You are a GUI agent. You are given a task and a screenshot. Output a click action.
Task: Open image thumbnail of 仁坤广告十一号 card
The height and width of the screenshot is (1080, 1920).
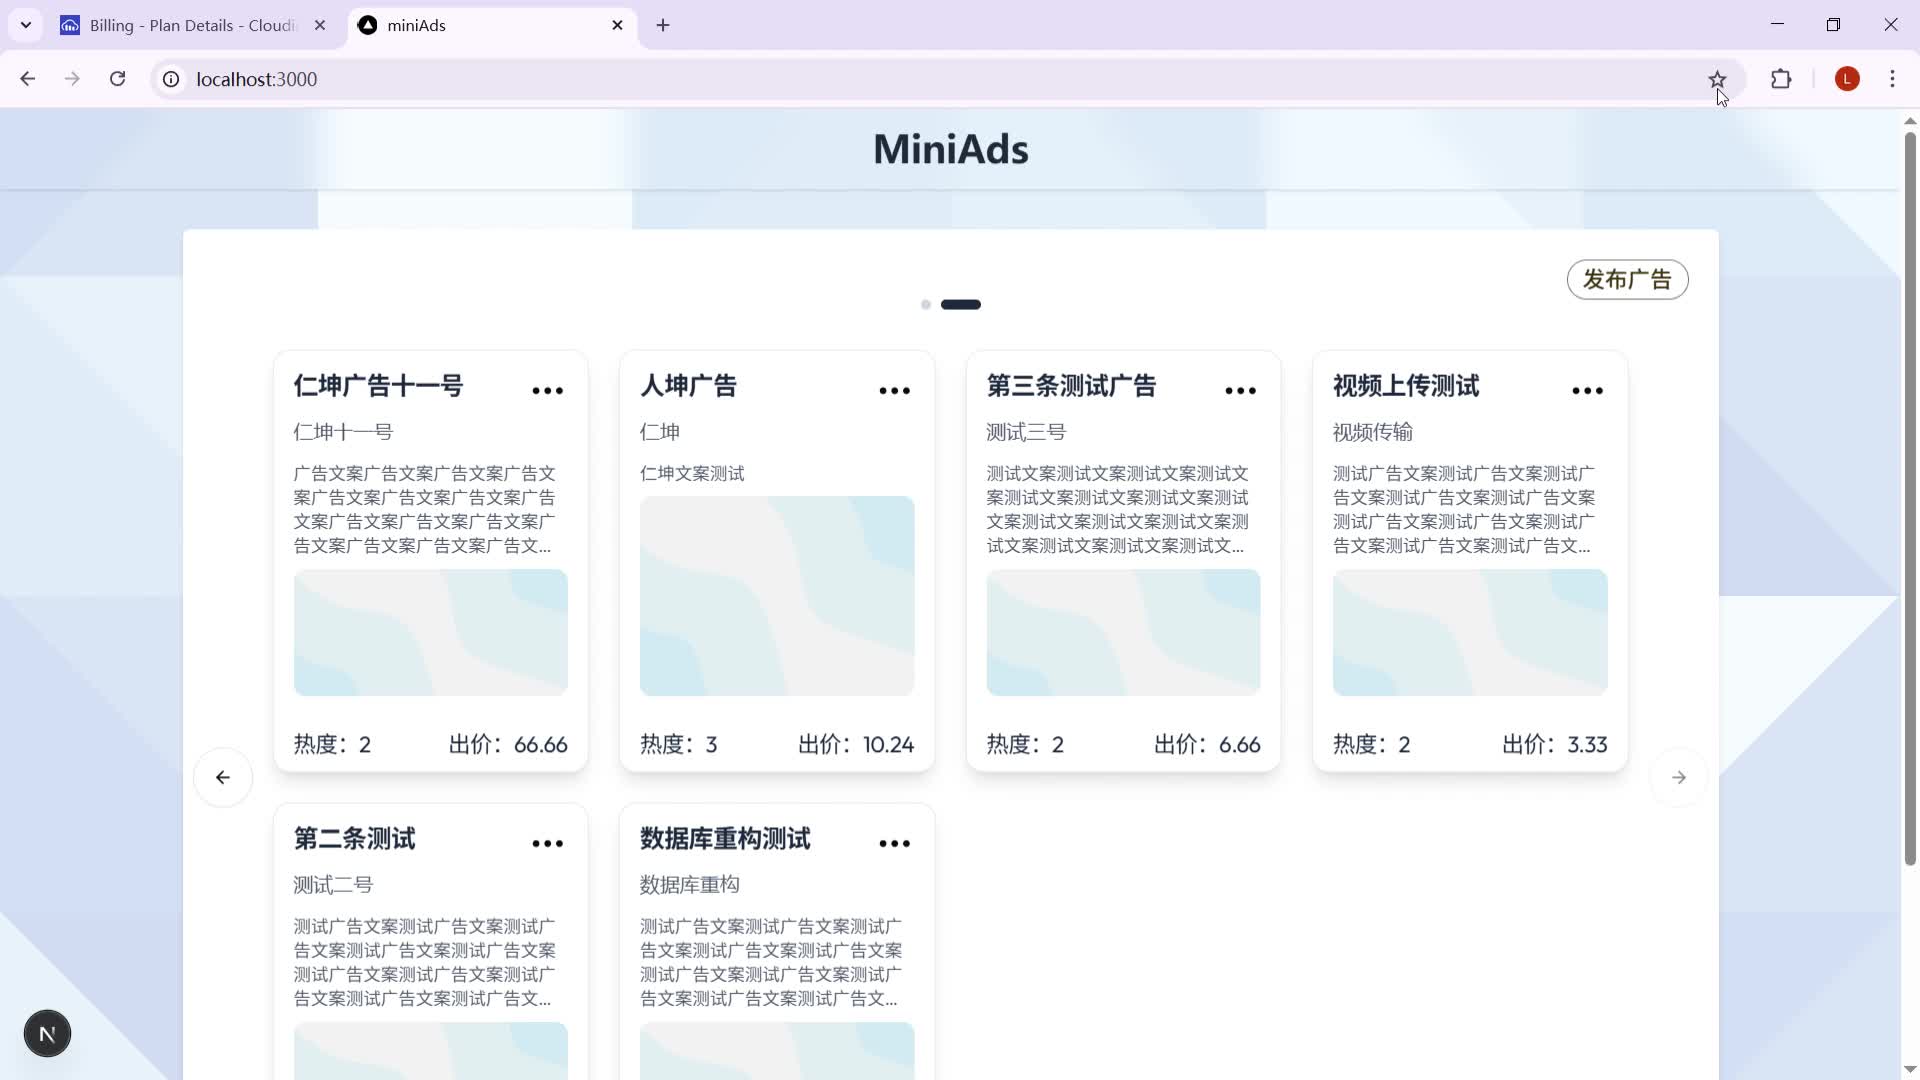pos(431,632)
